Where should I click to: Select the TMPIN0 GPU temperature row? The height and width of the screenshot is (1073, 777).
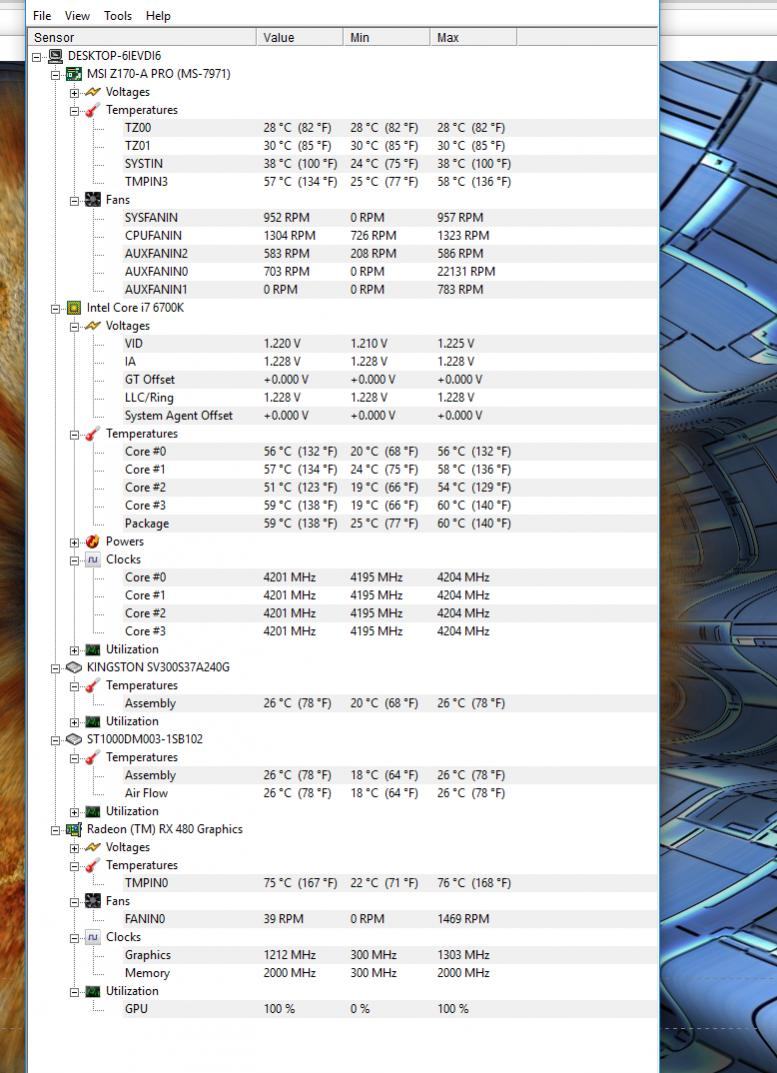[x=389, y=883]
